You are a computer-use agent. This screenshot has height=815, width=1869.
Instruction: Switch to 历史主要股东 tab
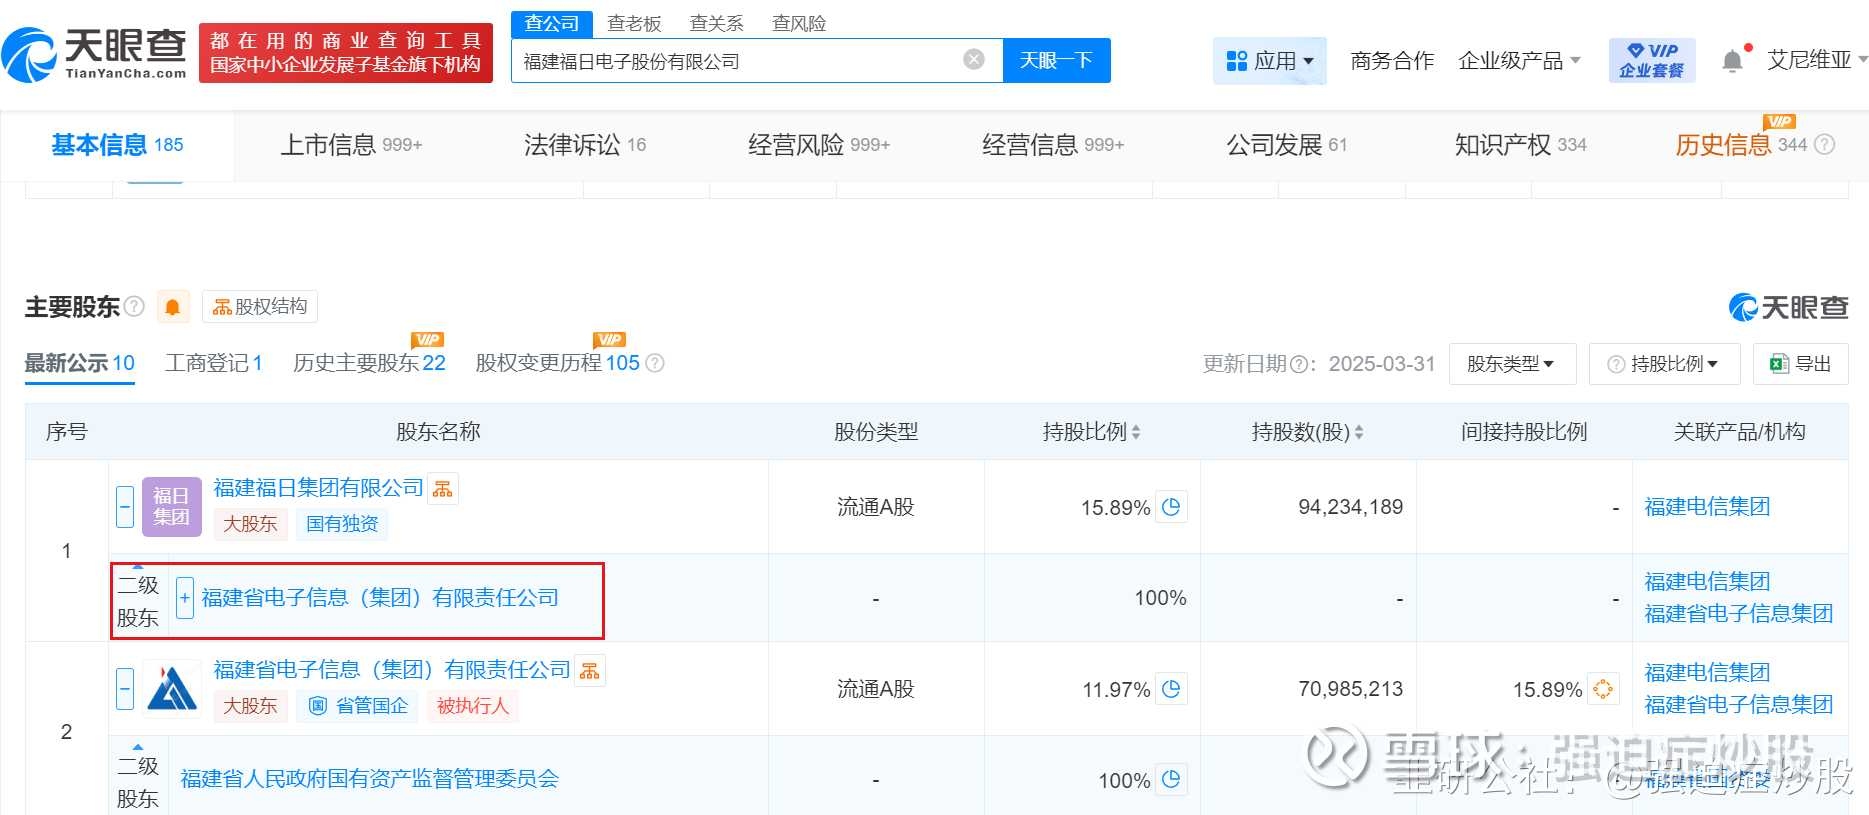click(369, 363)
